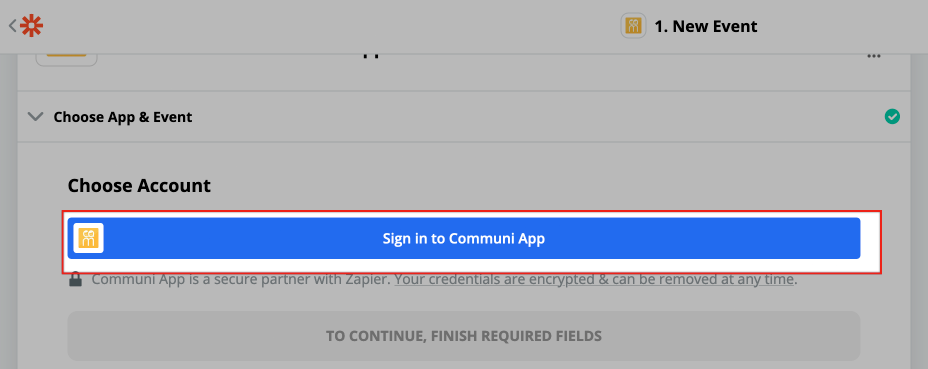Open the Choose Account section heading
Viewport: 928px width, 369px height.
[139, 185]
